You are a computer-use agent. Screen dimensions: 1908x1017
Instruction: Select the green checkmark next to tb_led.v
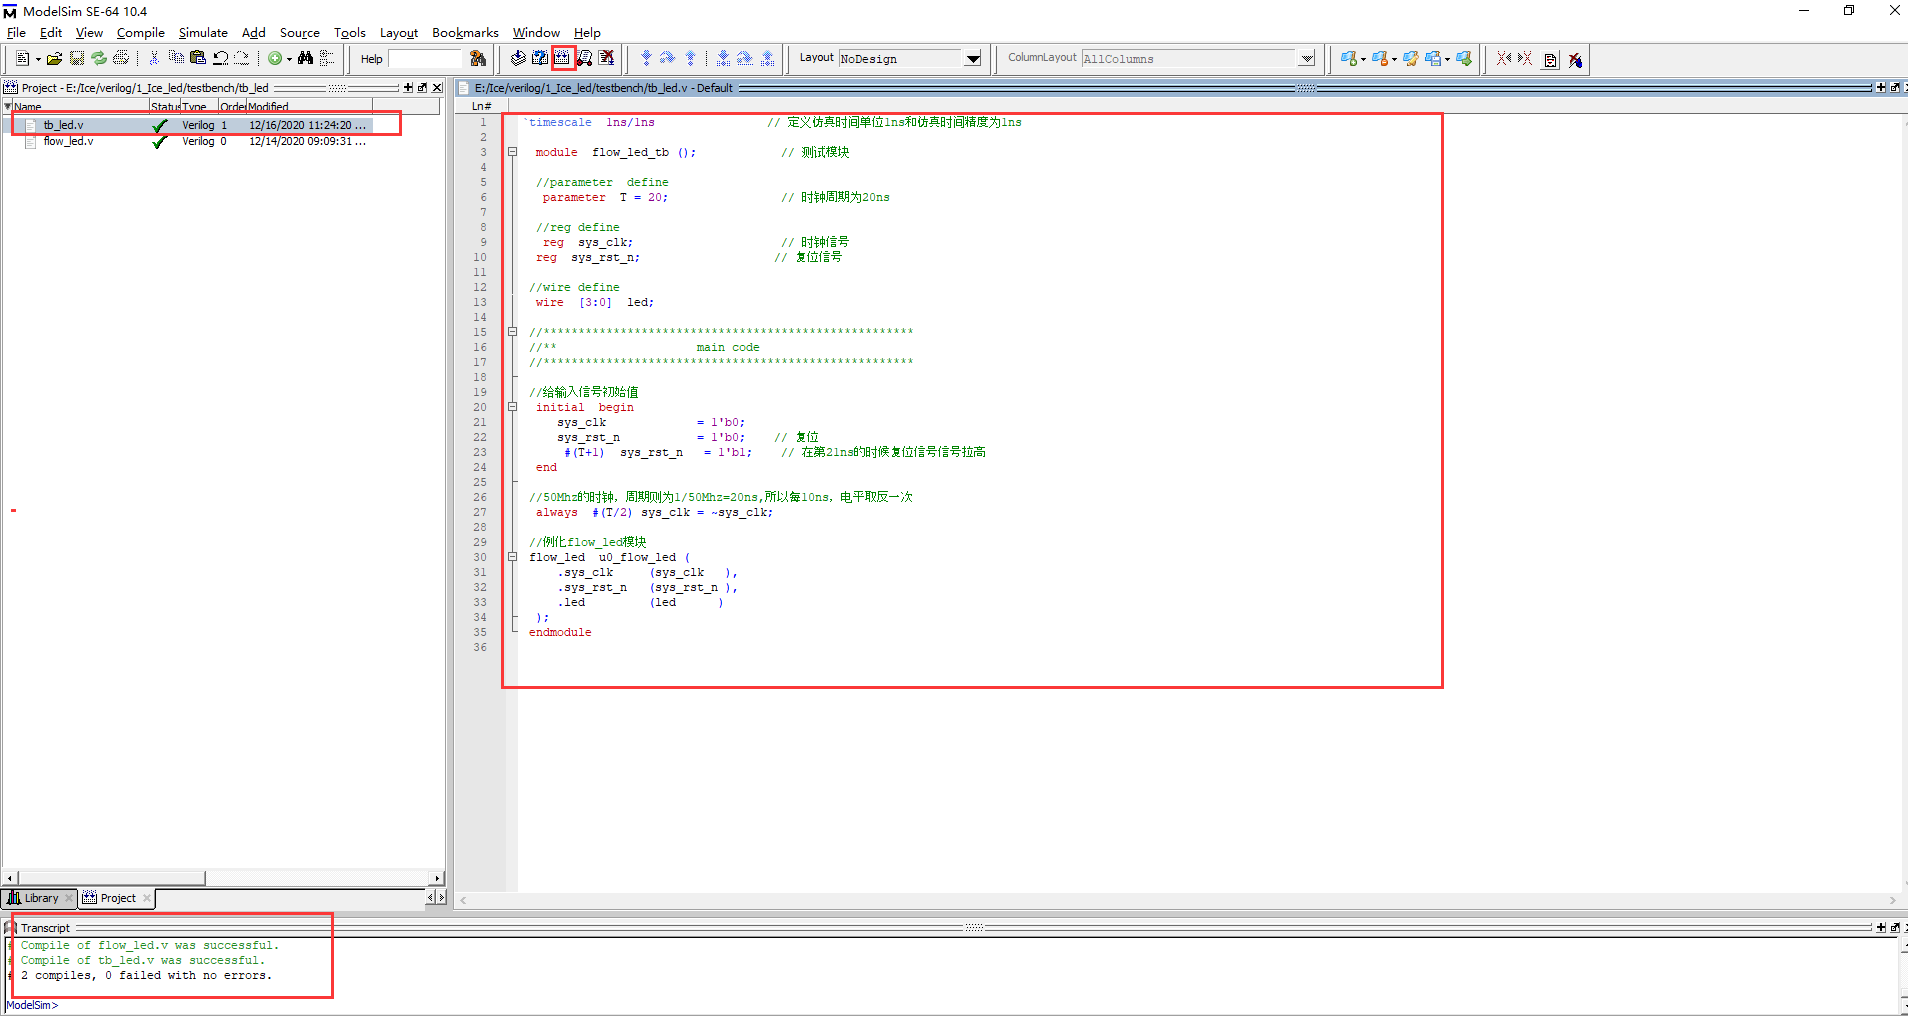[x=160, y=124]
